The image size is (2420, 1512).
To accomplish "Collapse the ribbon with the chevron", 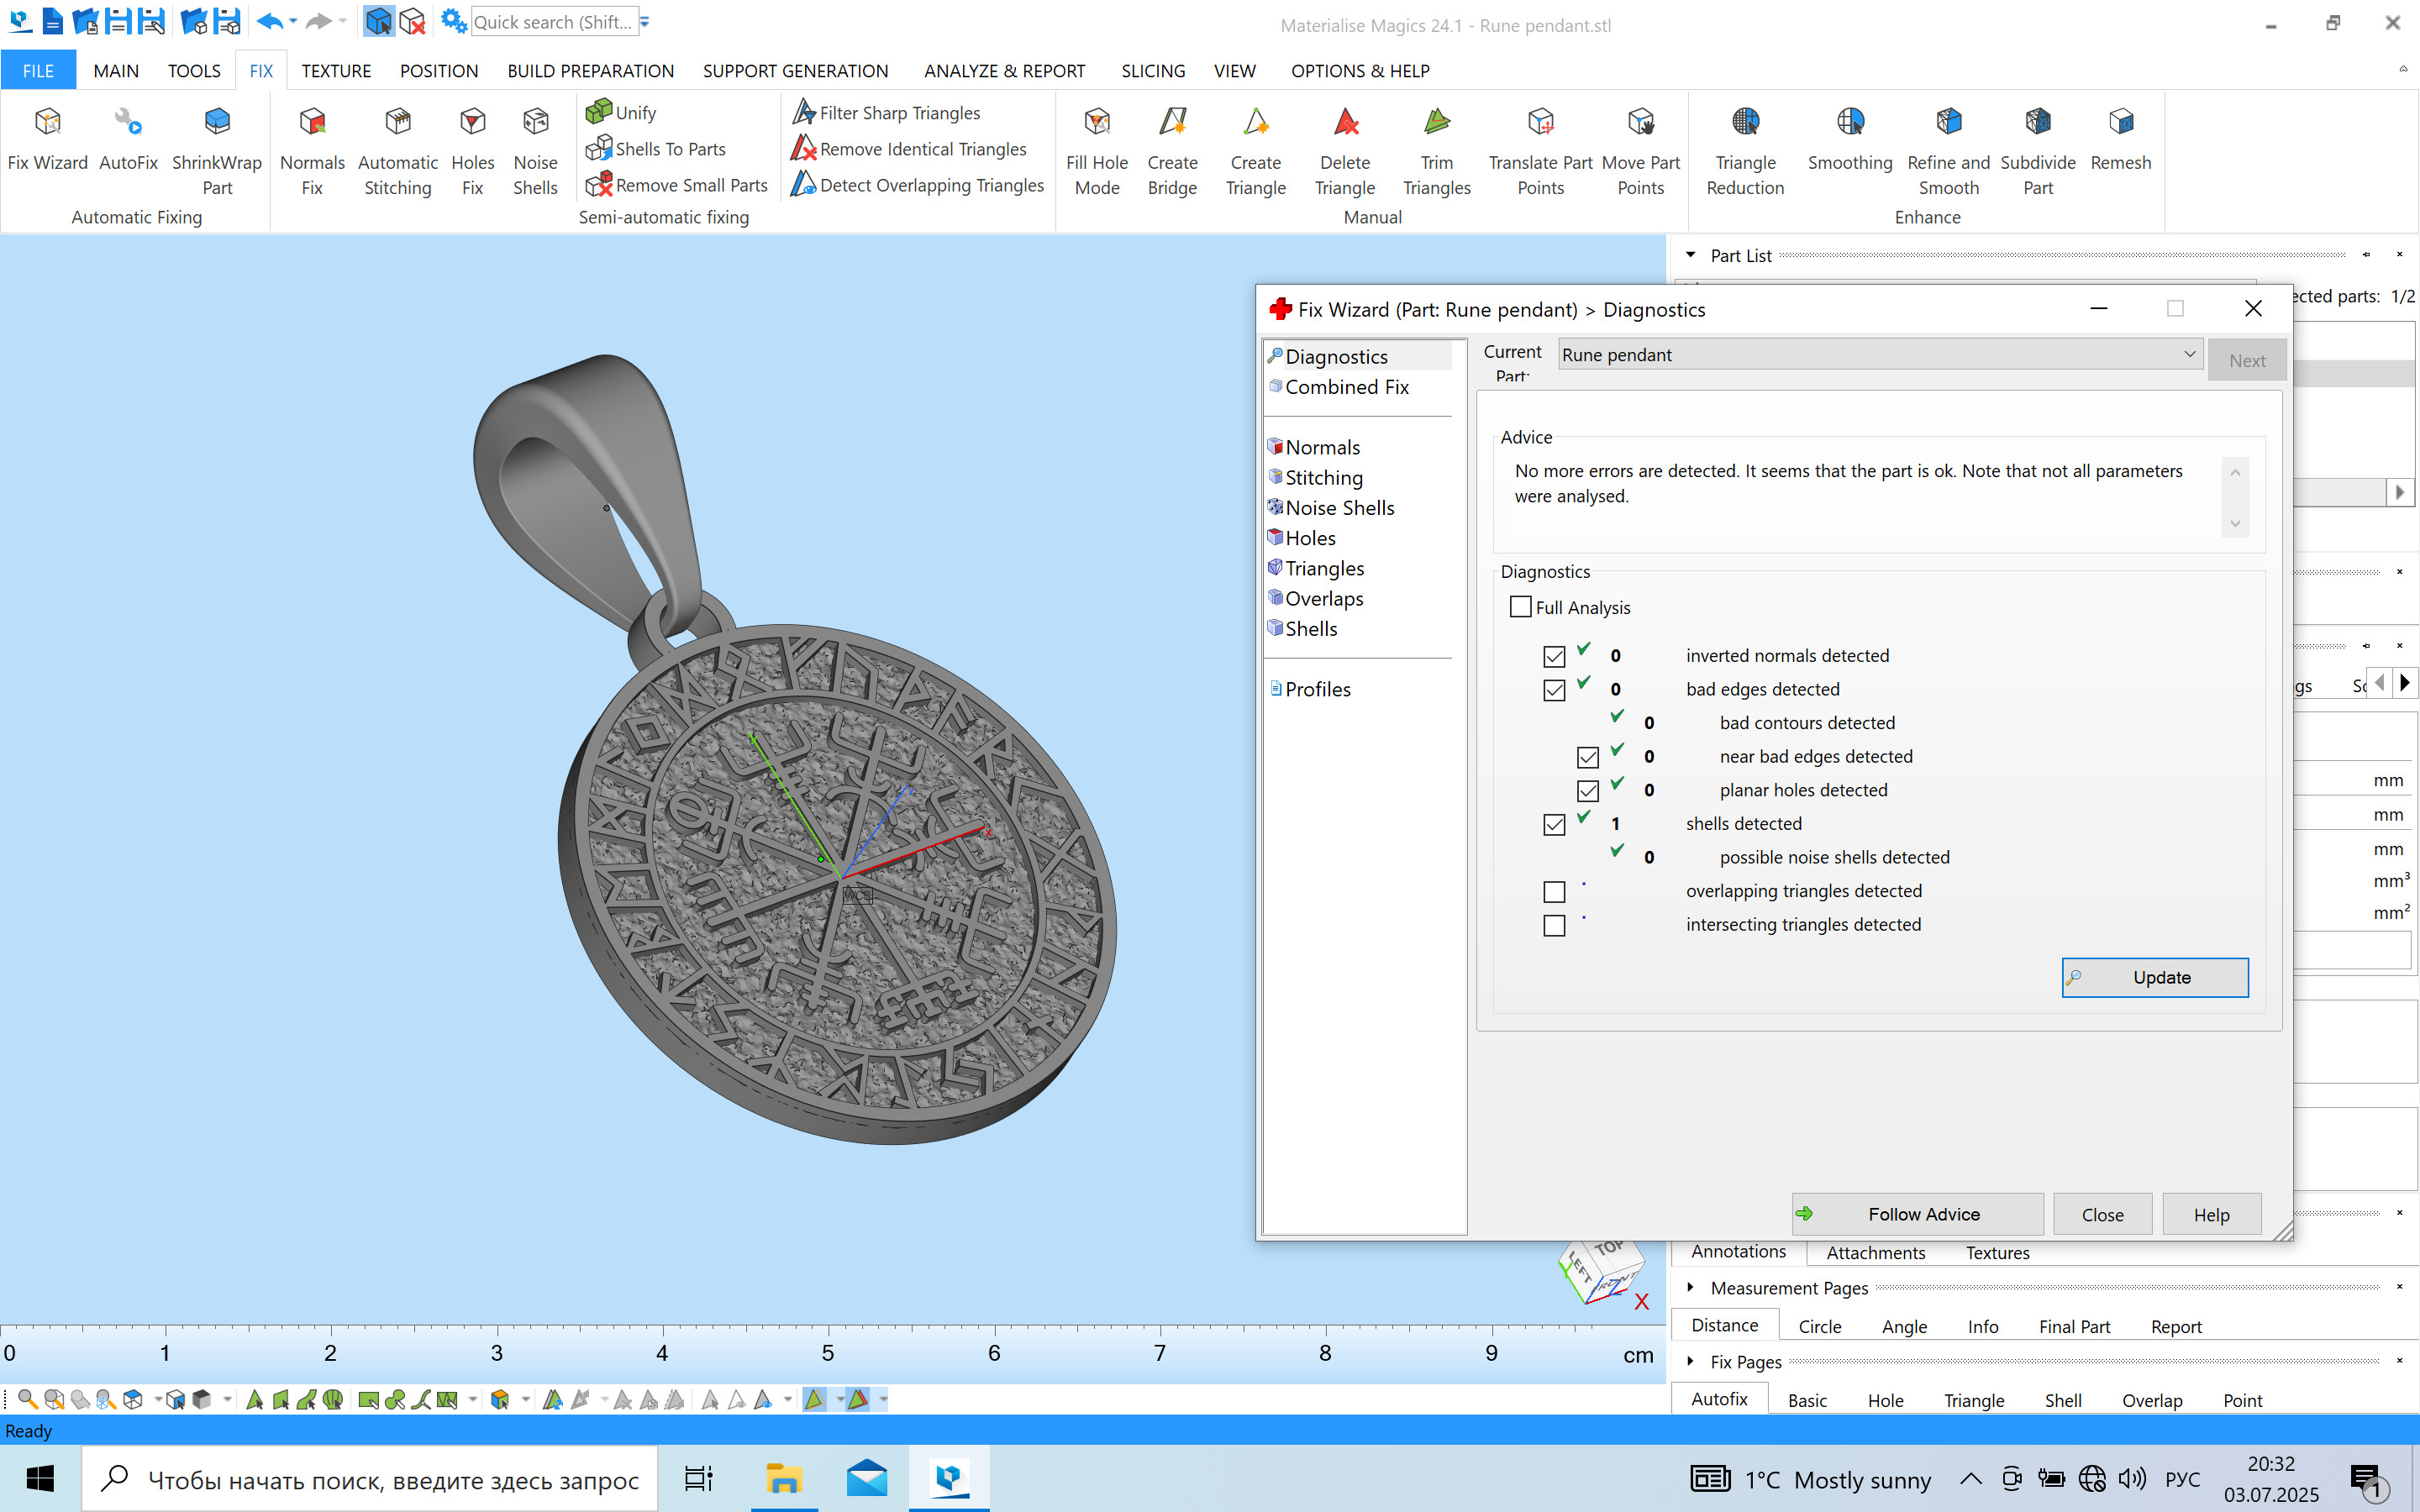I will [2403, 69].
